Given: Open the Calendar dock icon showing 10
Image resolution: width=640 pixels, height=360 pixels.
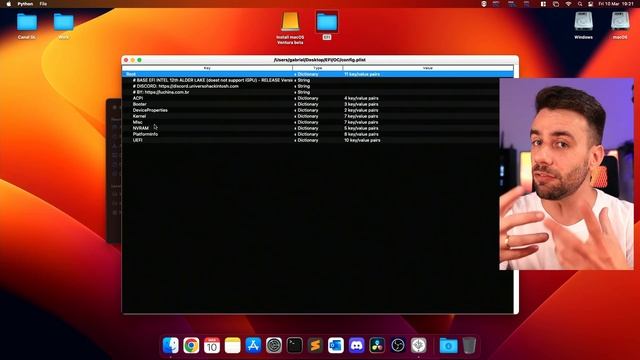Looking at the screenshot, I should coord(212,345).
